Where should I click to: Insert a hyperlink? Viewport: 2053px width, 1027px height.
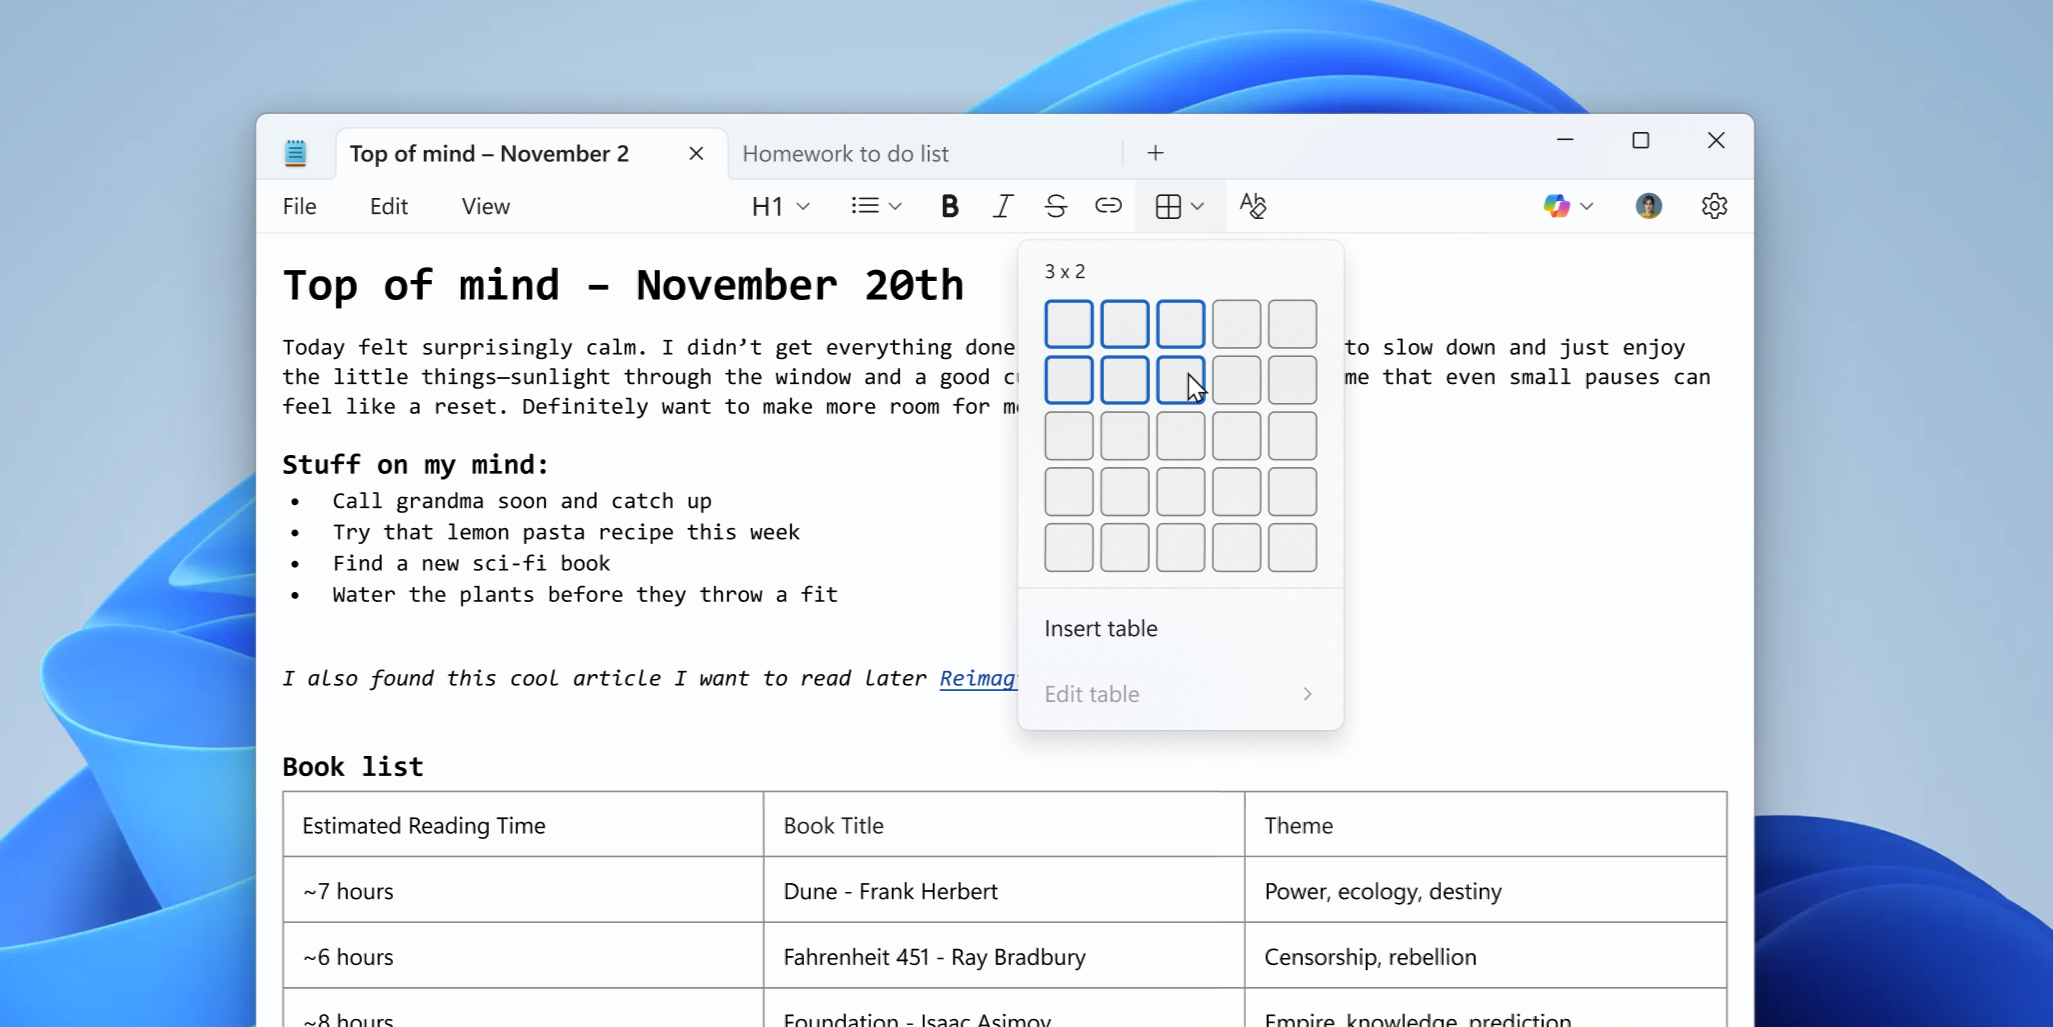[1108, 206]
